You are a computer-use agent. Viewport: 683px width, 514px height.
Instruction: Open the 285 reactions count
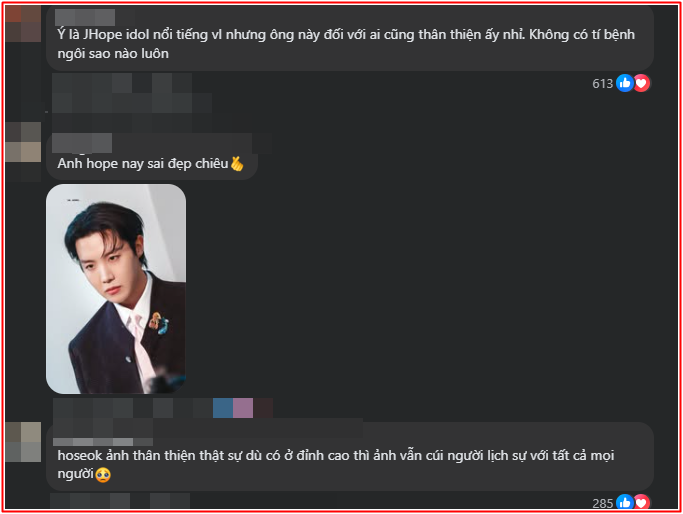tap(602, 503)
